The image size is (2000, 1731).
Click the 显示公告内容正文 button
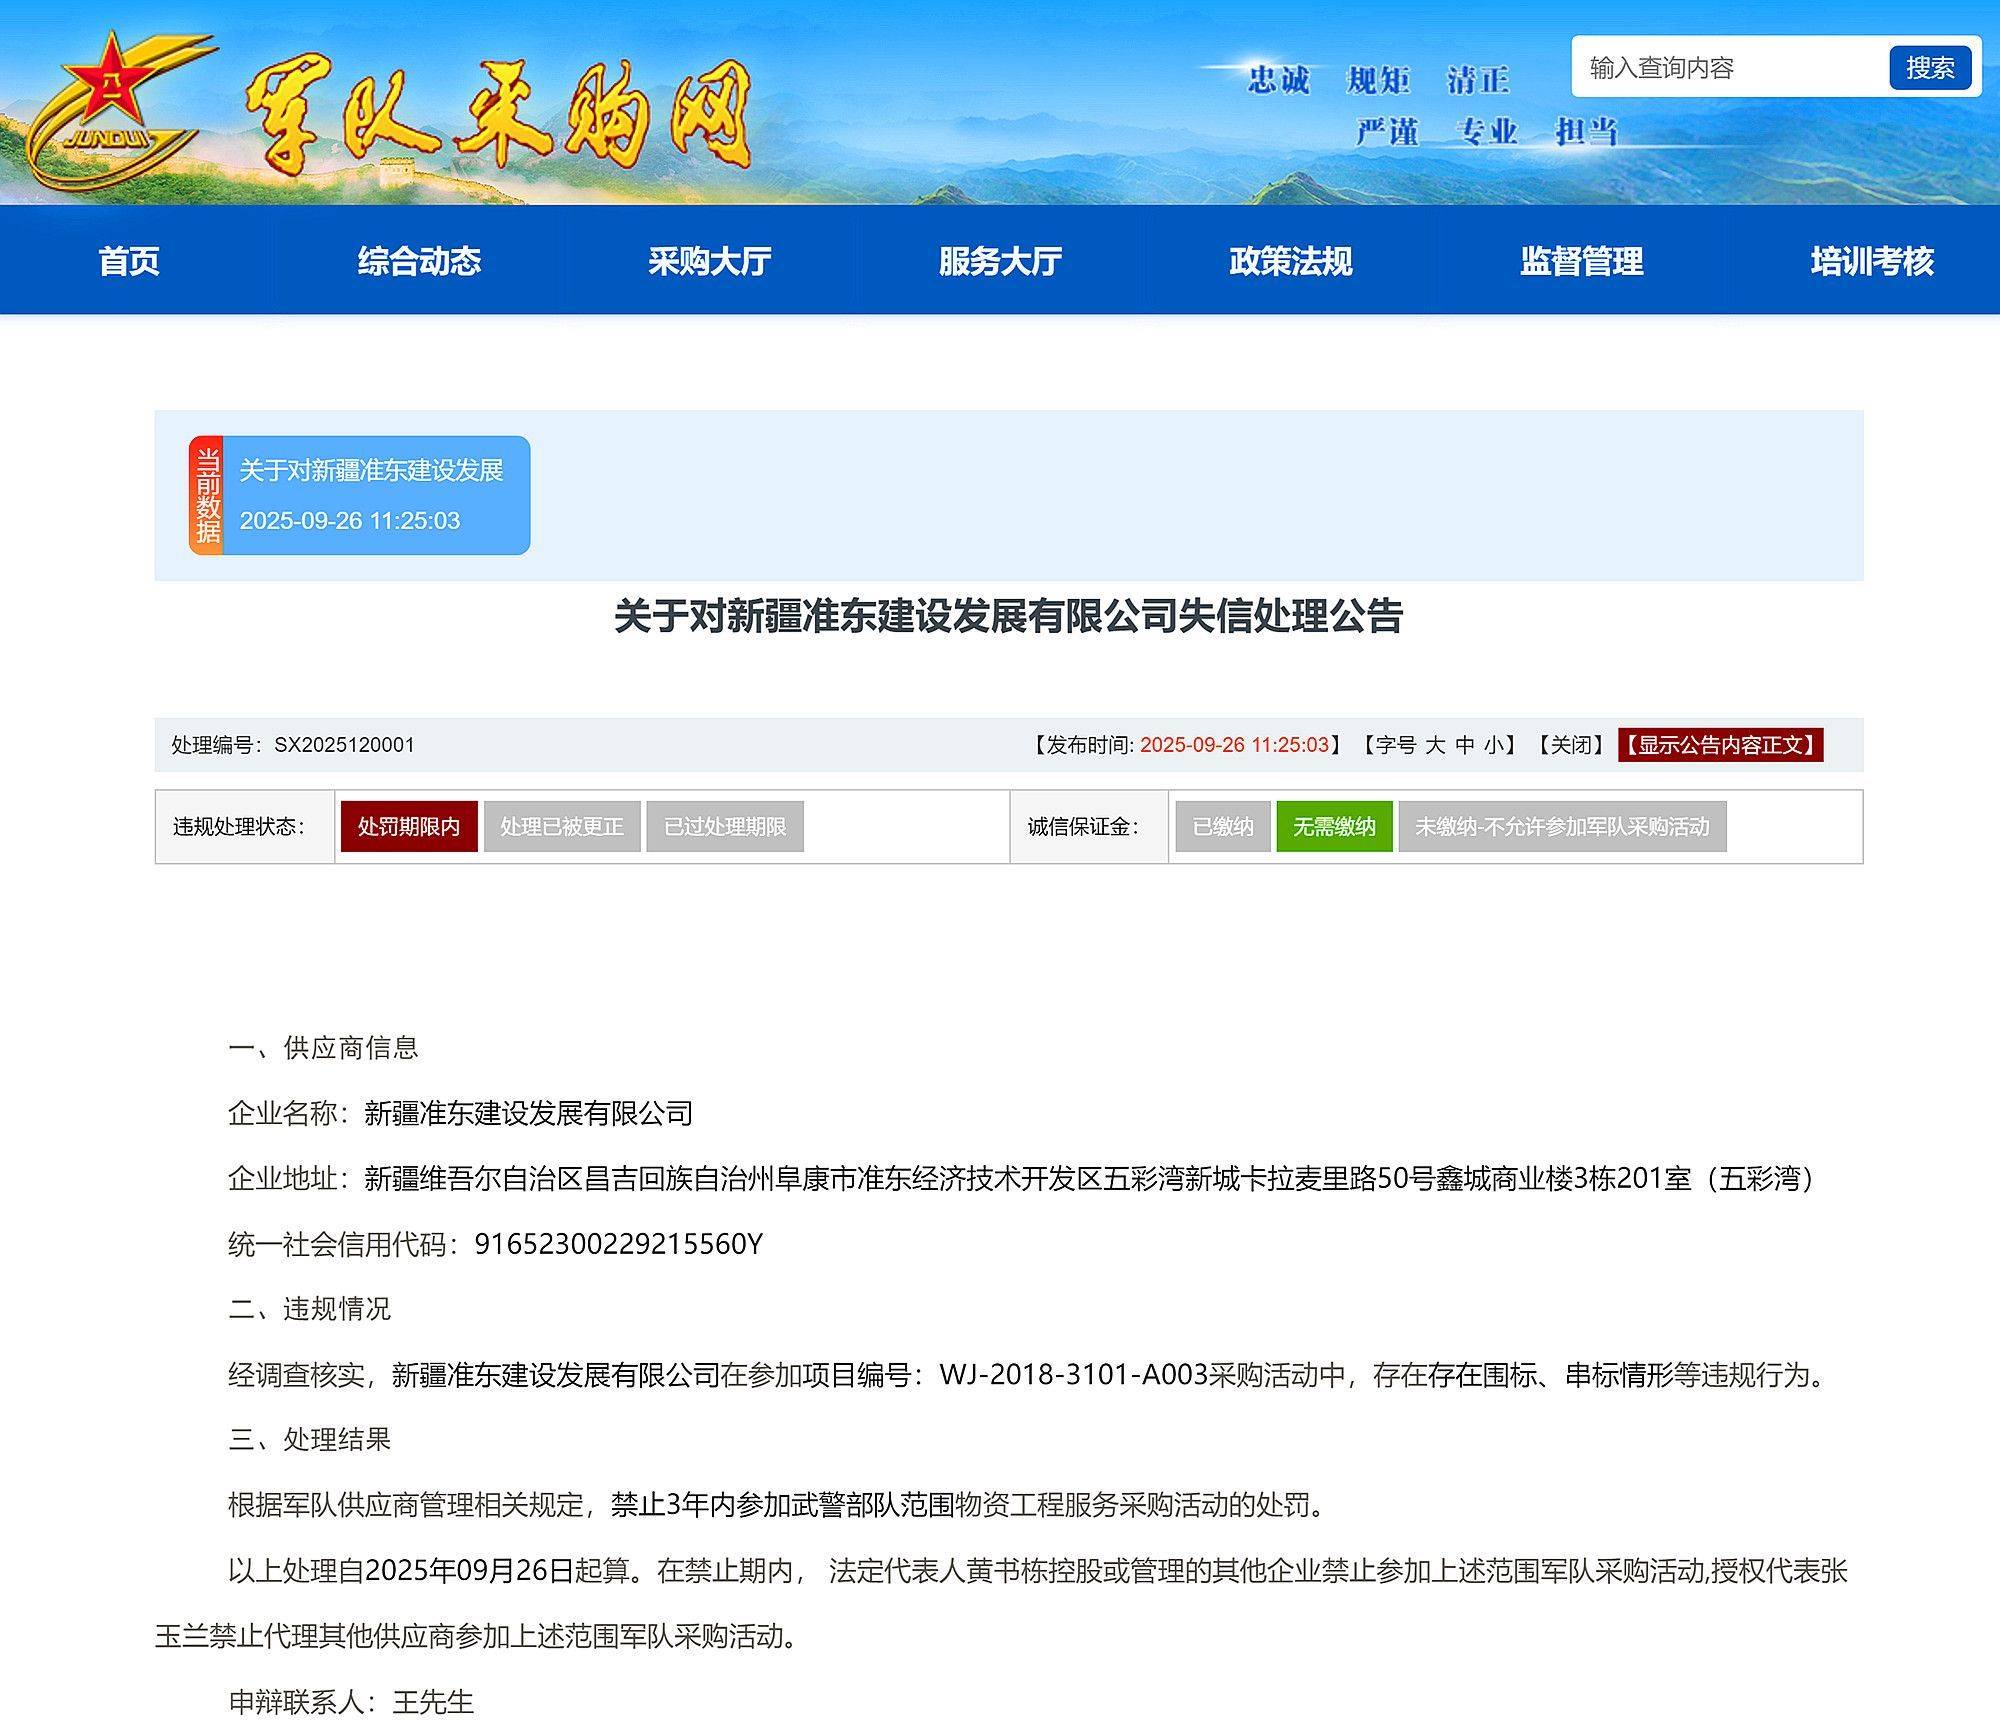(1723, 745)
